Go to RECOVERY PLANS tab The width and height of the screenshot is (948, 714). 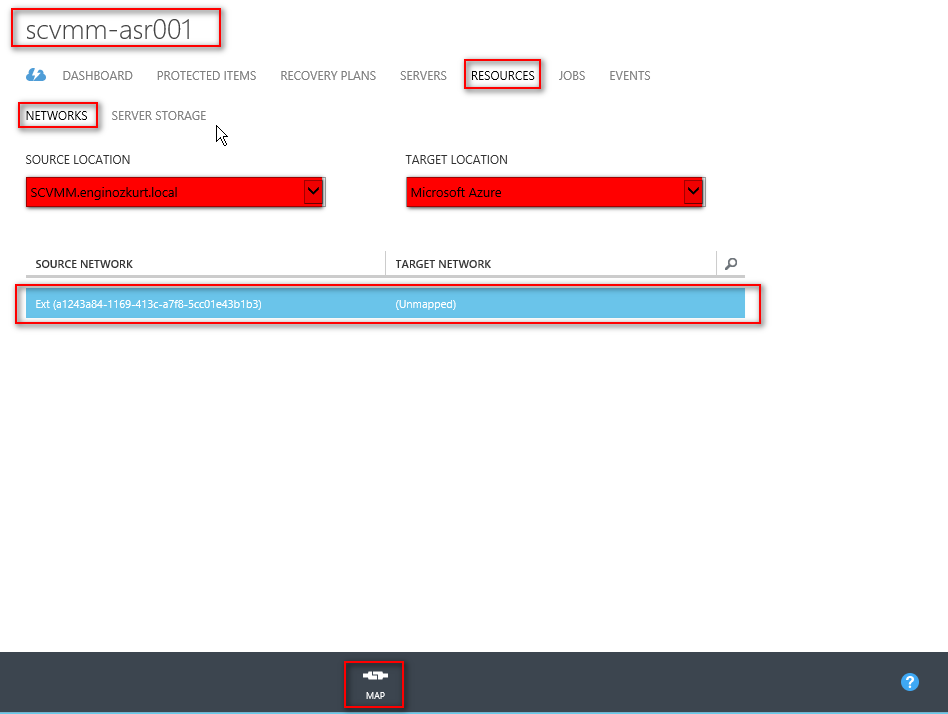[328, 76]
